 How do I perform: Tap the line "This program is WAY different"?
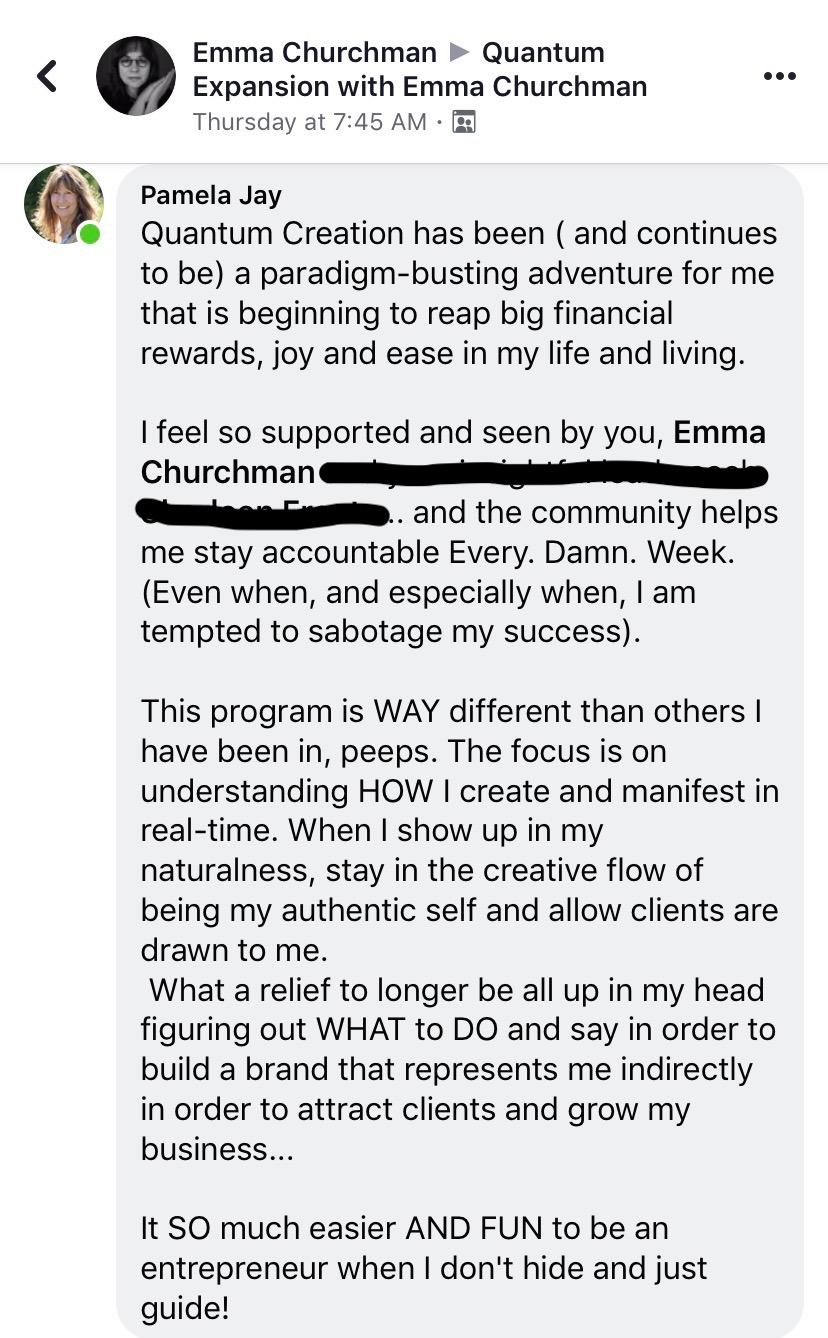pyautogui.click(x=450, y=711)
